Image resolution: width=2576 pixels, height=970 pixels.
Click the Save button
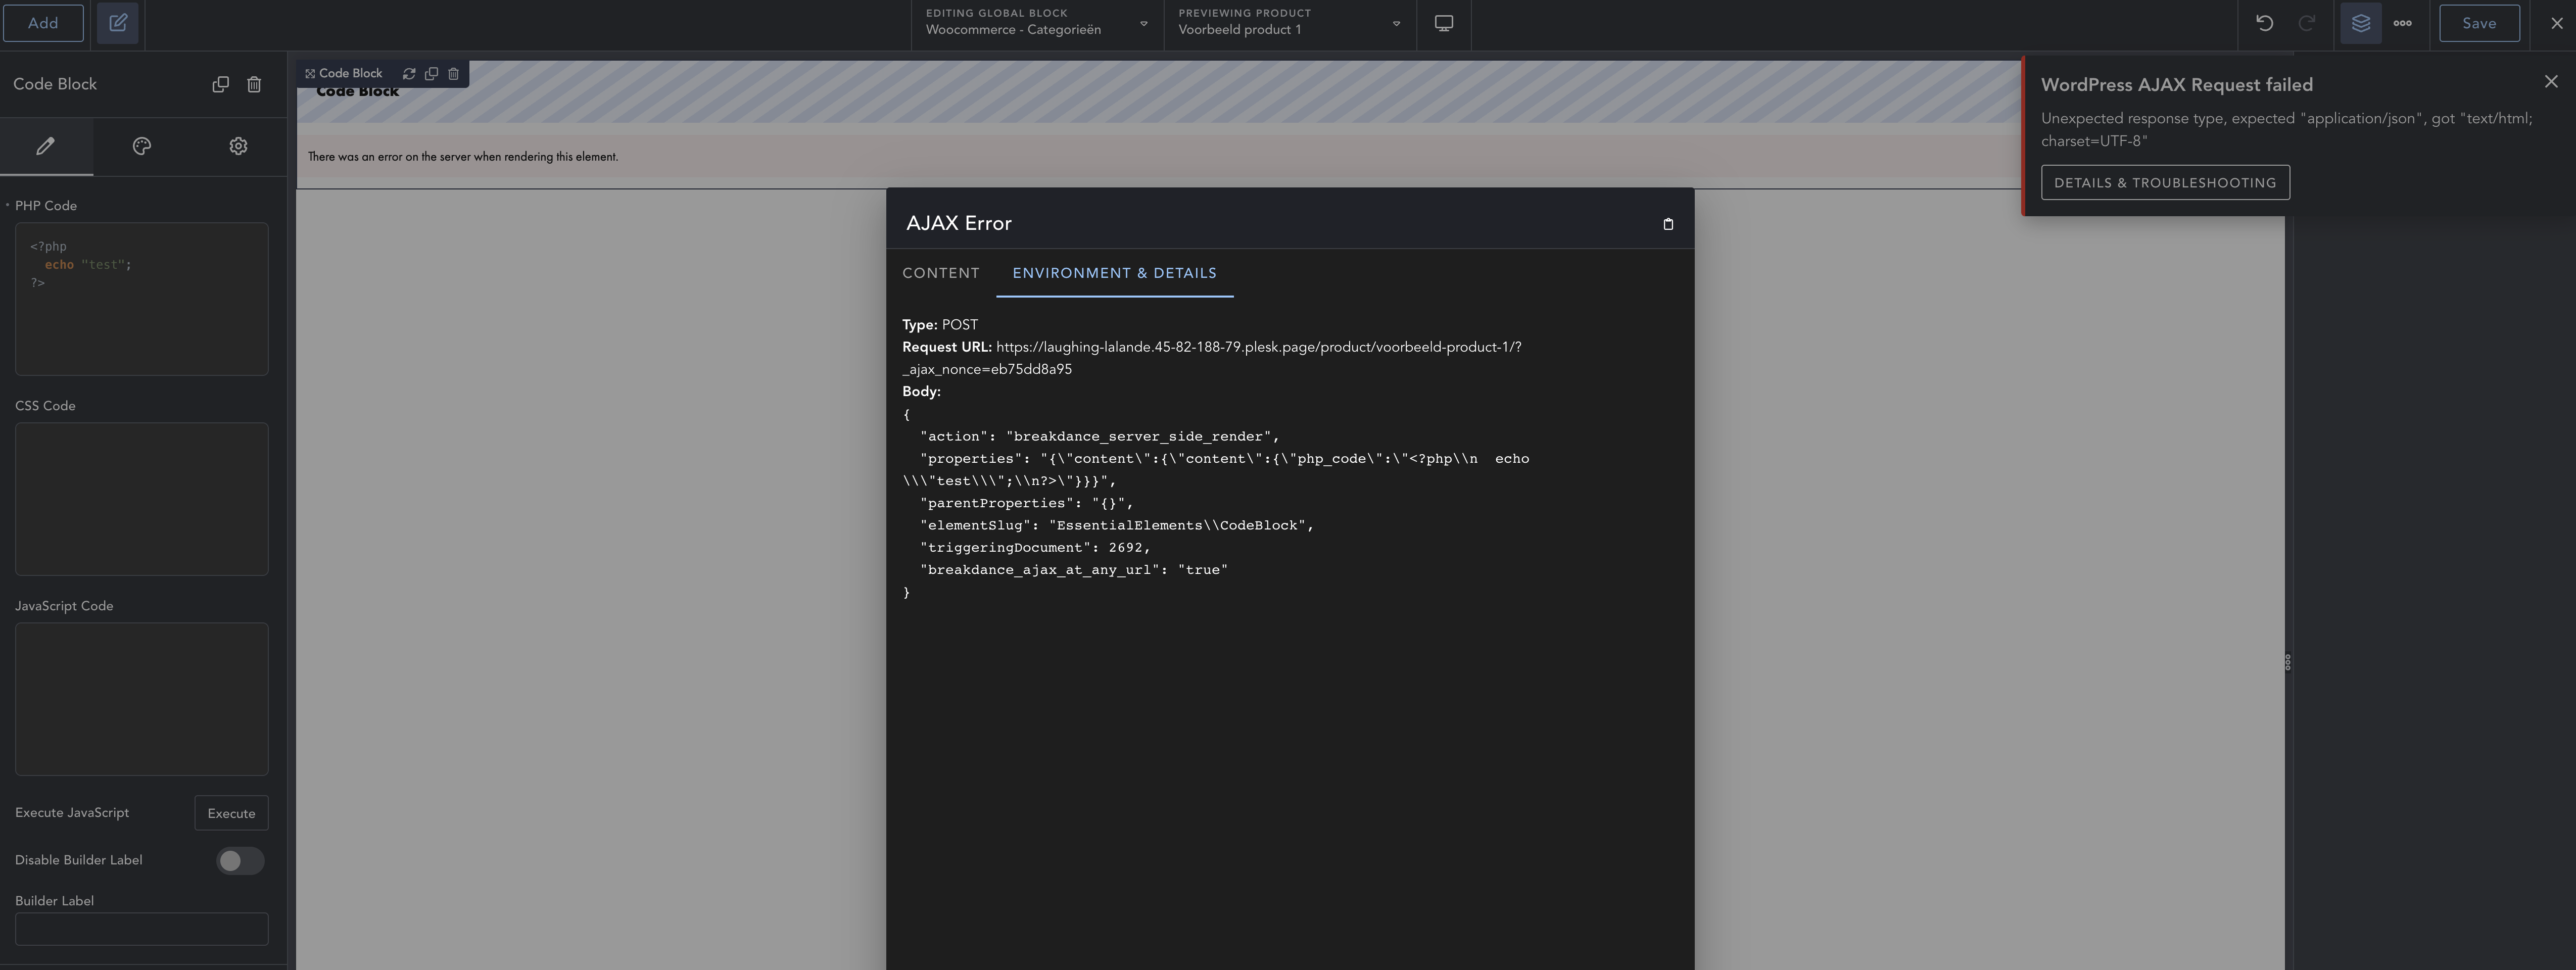click(2479, 22)
